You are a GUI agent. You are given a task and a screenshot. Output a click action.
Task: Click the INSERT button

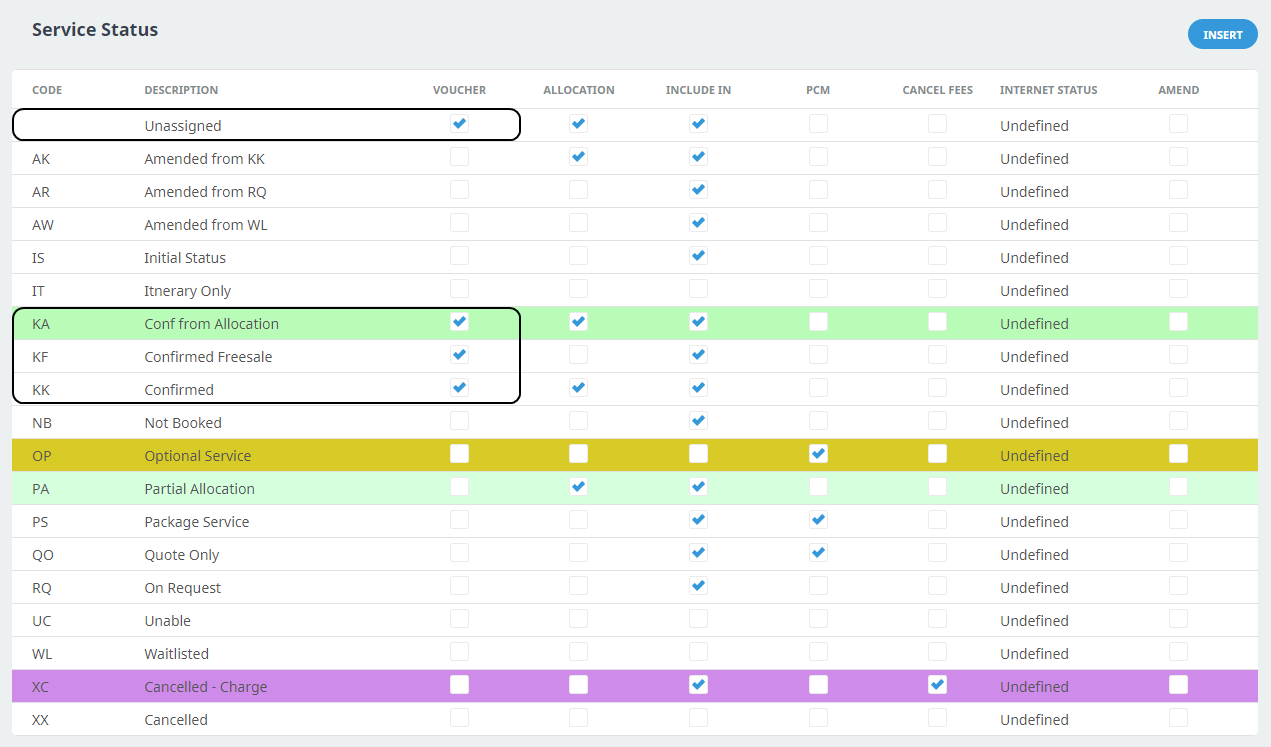(x=1222, y=35)
